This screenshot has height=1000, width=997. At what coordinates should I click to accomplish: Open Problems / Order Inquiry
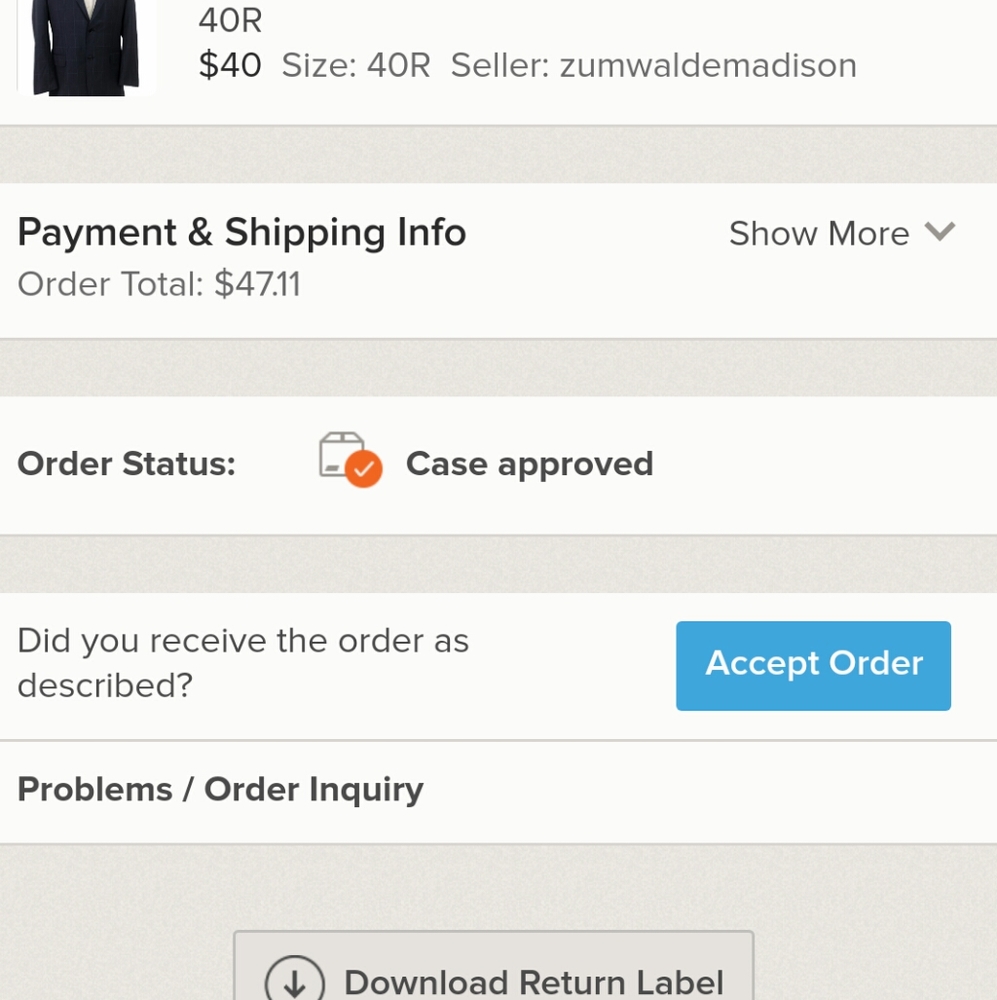(220, 790)
